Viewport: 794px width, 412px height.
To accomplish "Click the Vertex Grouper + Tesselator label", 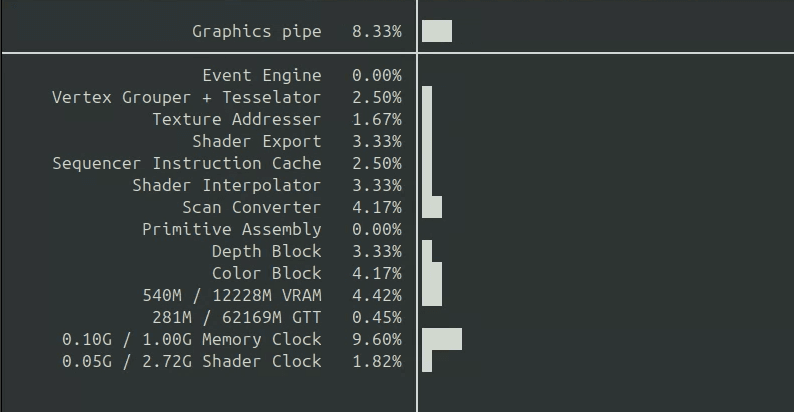I will 187,97.
